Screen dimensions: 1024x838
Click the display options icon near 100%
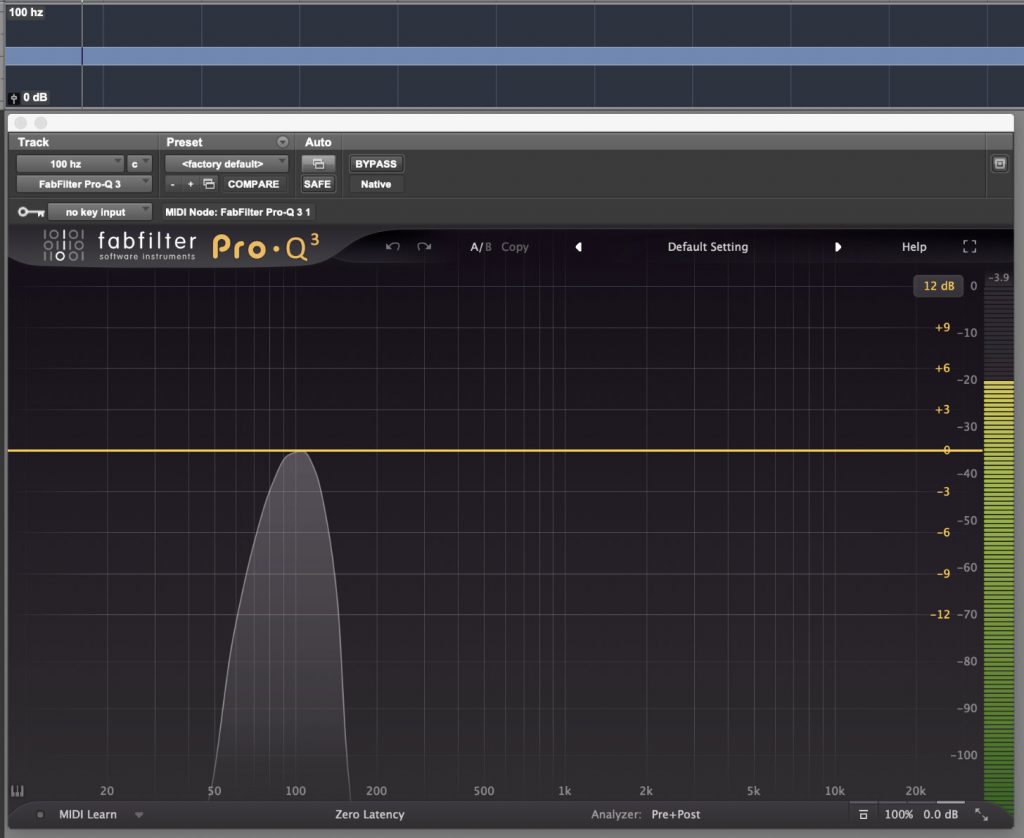[x=863, y=815]
